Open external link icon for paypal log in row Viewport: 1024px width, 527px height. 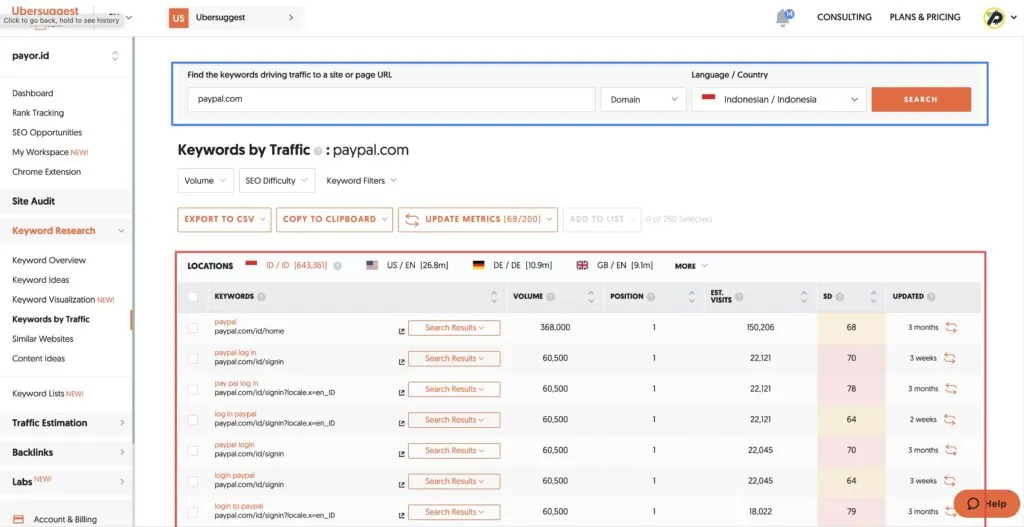pyautogui.click(x=401, y=362)
